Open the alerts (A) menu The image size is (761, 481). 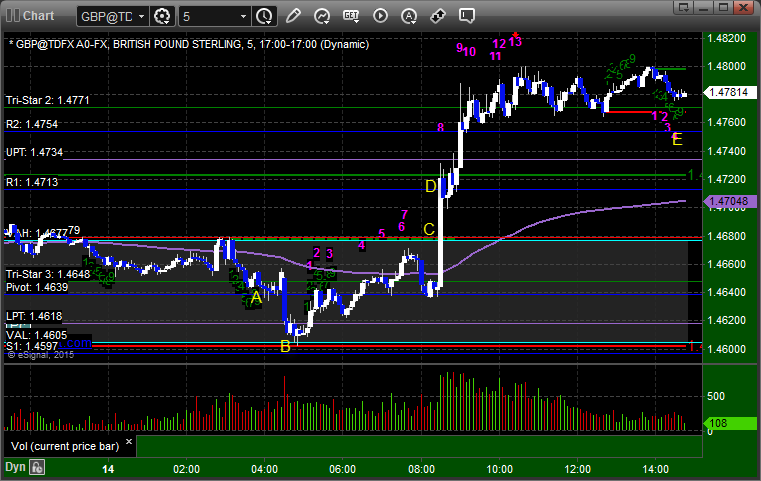pos(409,16)
